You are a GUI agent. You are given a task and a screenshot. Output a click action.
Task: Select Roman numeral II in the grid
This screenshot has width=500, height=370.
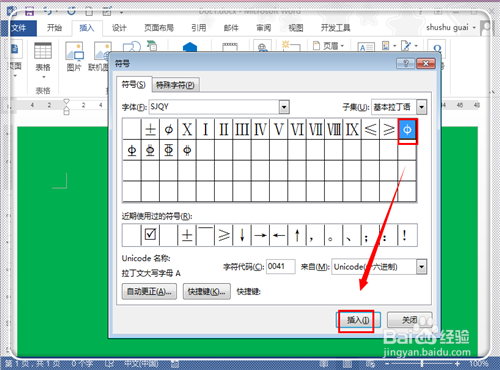224,129
